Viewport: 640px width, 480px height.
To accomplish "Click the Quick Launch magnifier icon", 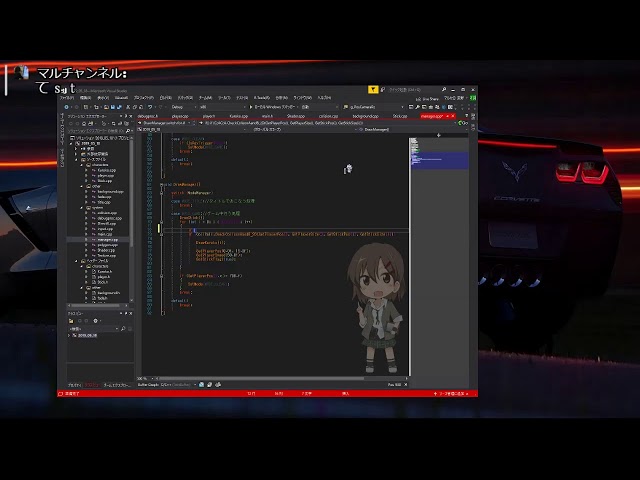I will 444,89.
